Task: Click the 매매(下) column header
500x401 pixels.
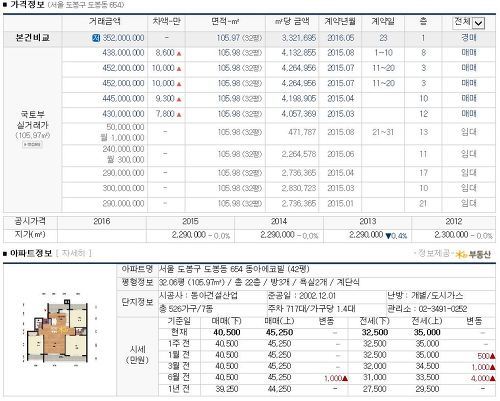Action: (227, 321)
